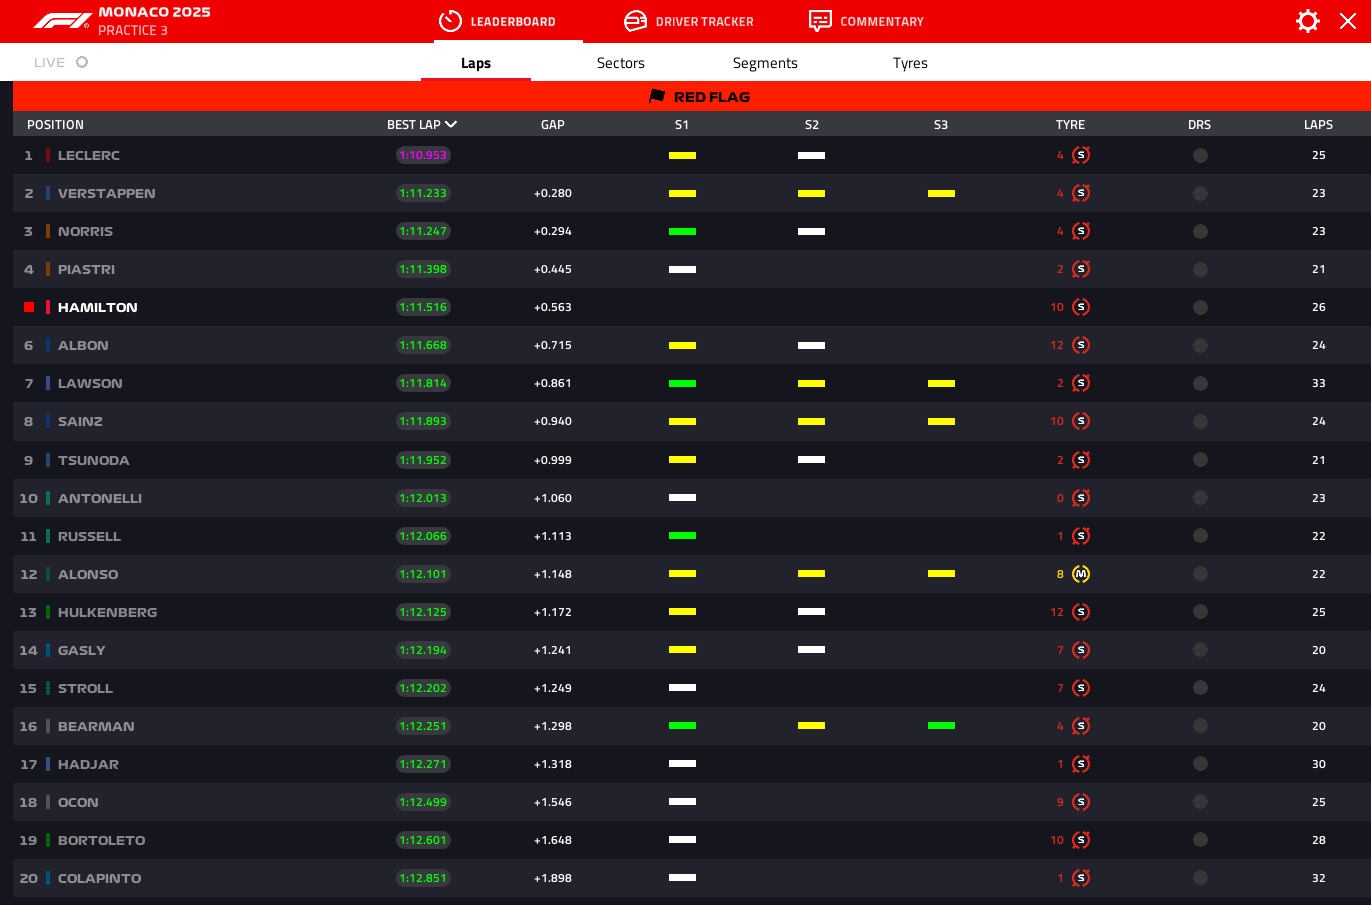This screenshot has width=1371, height=905.
Task: Click the S1 column header
Action: coord(682,125)
